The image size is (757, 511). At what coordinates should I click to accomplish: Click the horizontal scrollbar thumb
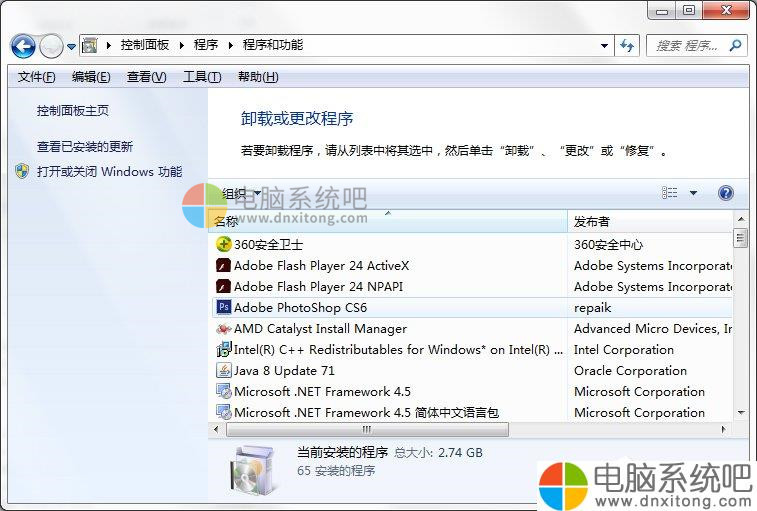point(367,429)
